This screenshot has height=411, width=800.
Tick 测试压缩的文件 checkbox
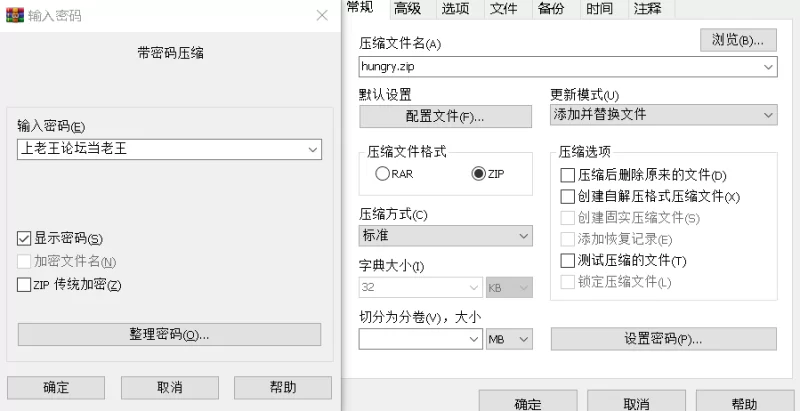(567, 261)
